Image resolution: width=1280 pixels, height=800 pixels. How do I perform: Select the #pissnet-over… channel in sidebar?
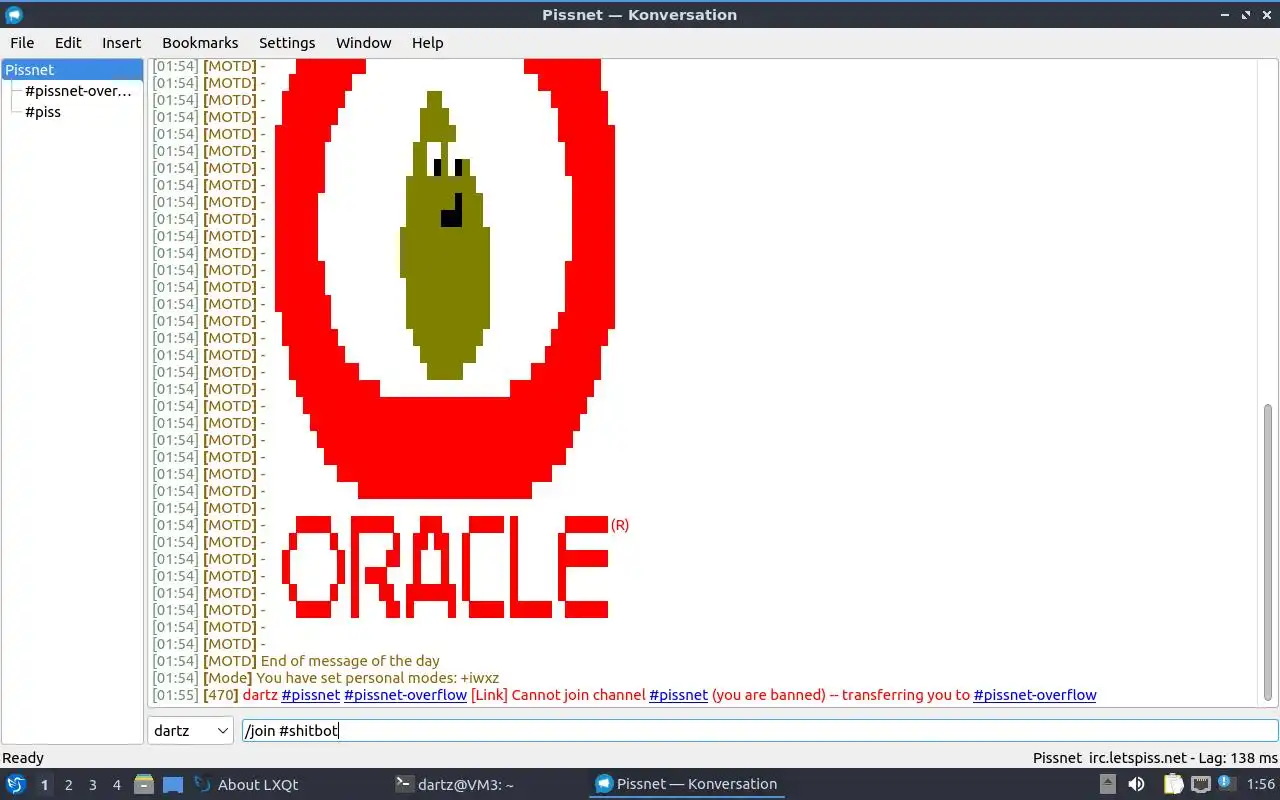pos(78,91)
